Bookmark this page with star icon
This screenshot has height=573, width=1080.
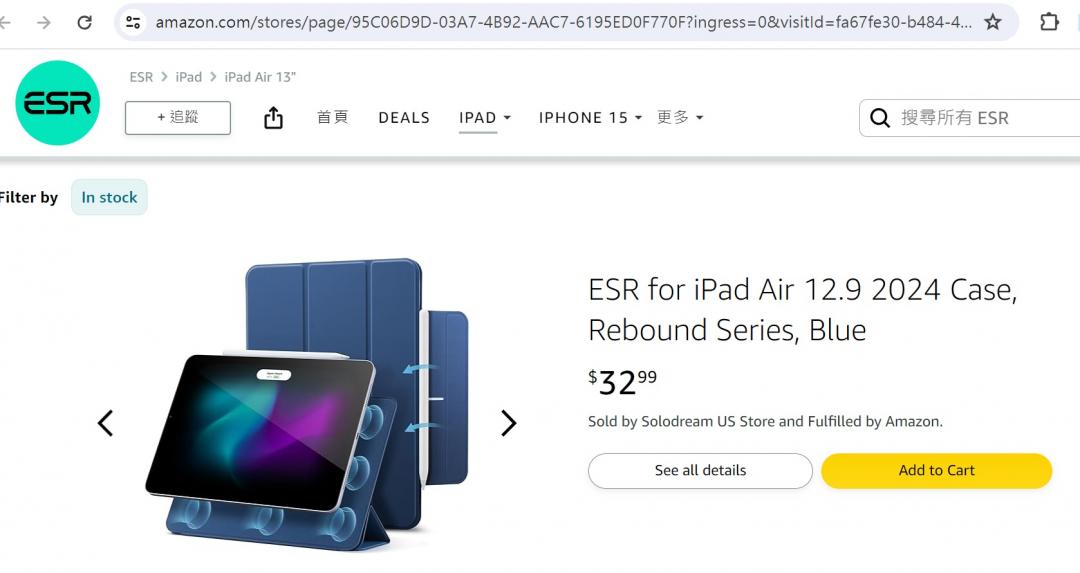point(992,22)
